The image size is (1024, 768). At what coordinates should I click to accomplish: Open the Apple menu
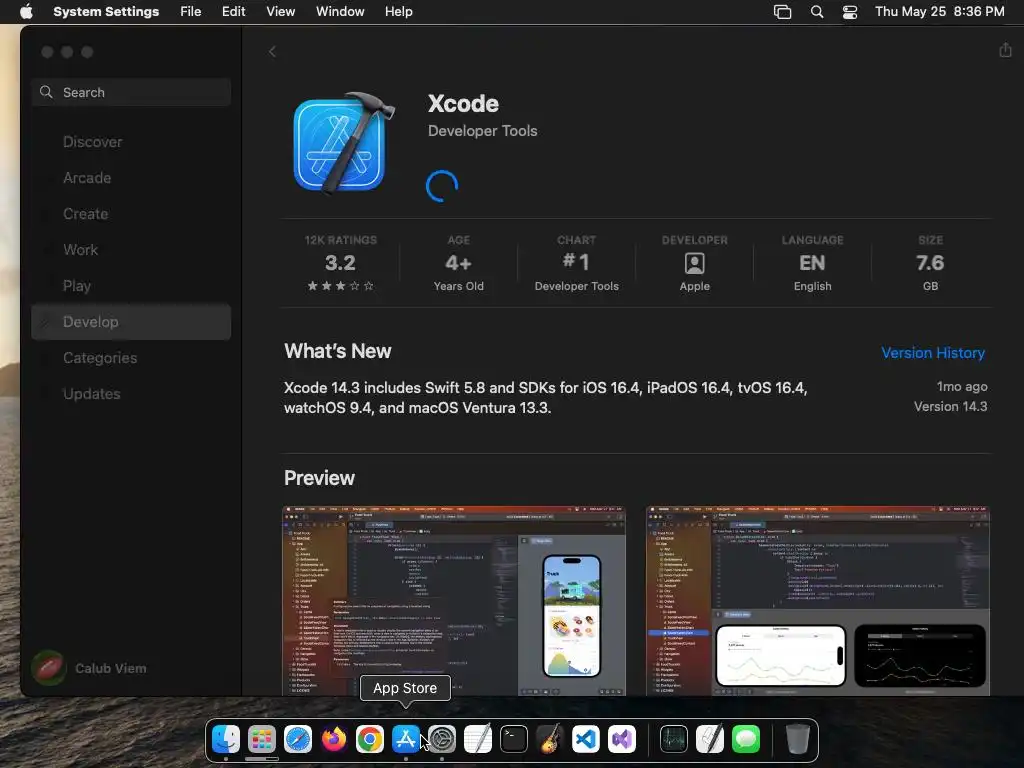(x=26, y=11)
